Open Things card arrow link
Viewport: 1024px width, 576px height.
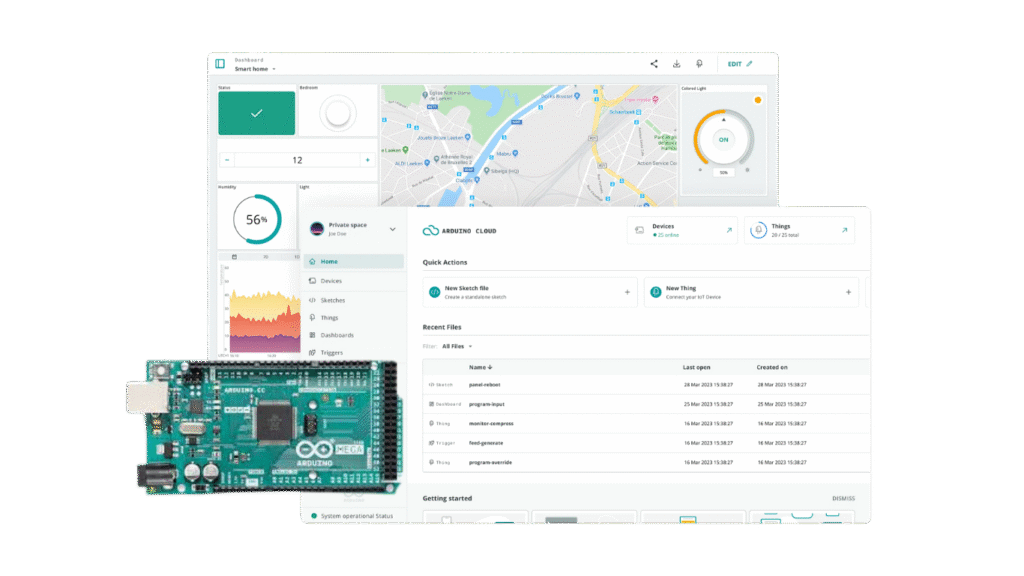point(844,230)
